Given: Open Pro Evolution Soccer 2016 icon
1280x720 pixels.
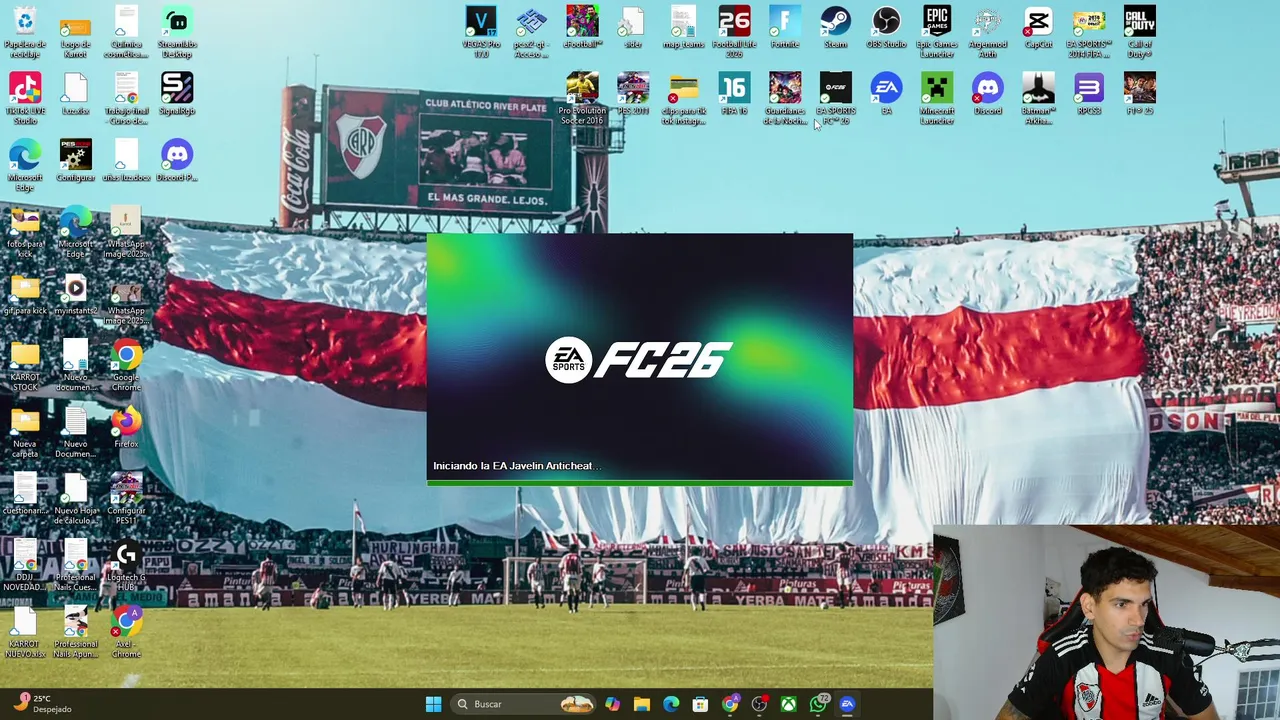Looking at the screenshot, I should pos(582,99).
